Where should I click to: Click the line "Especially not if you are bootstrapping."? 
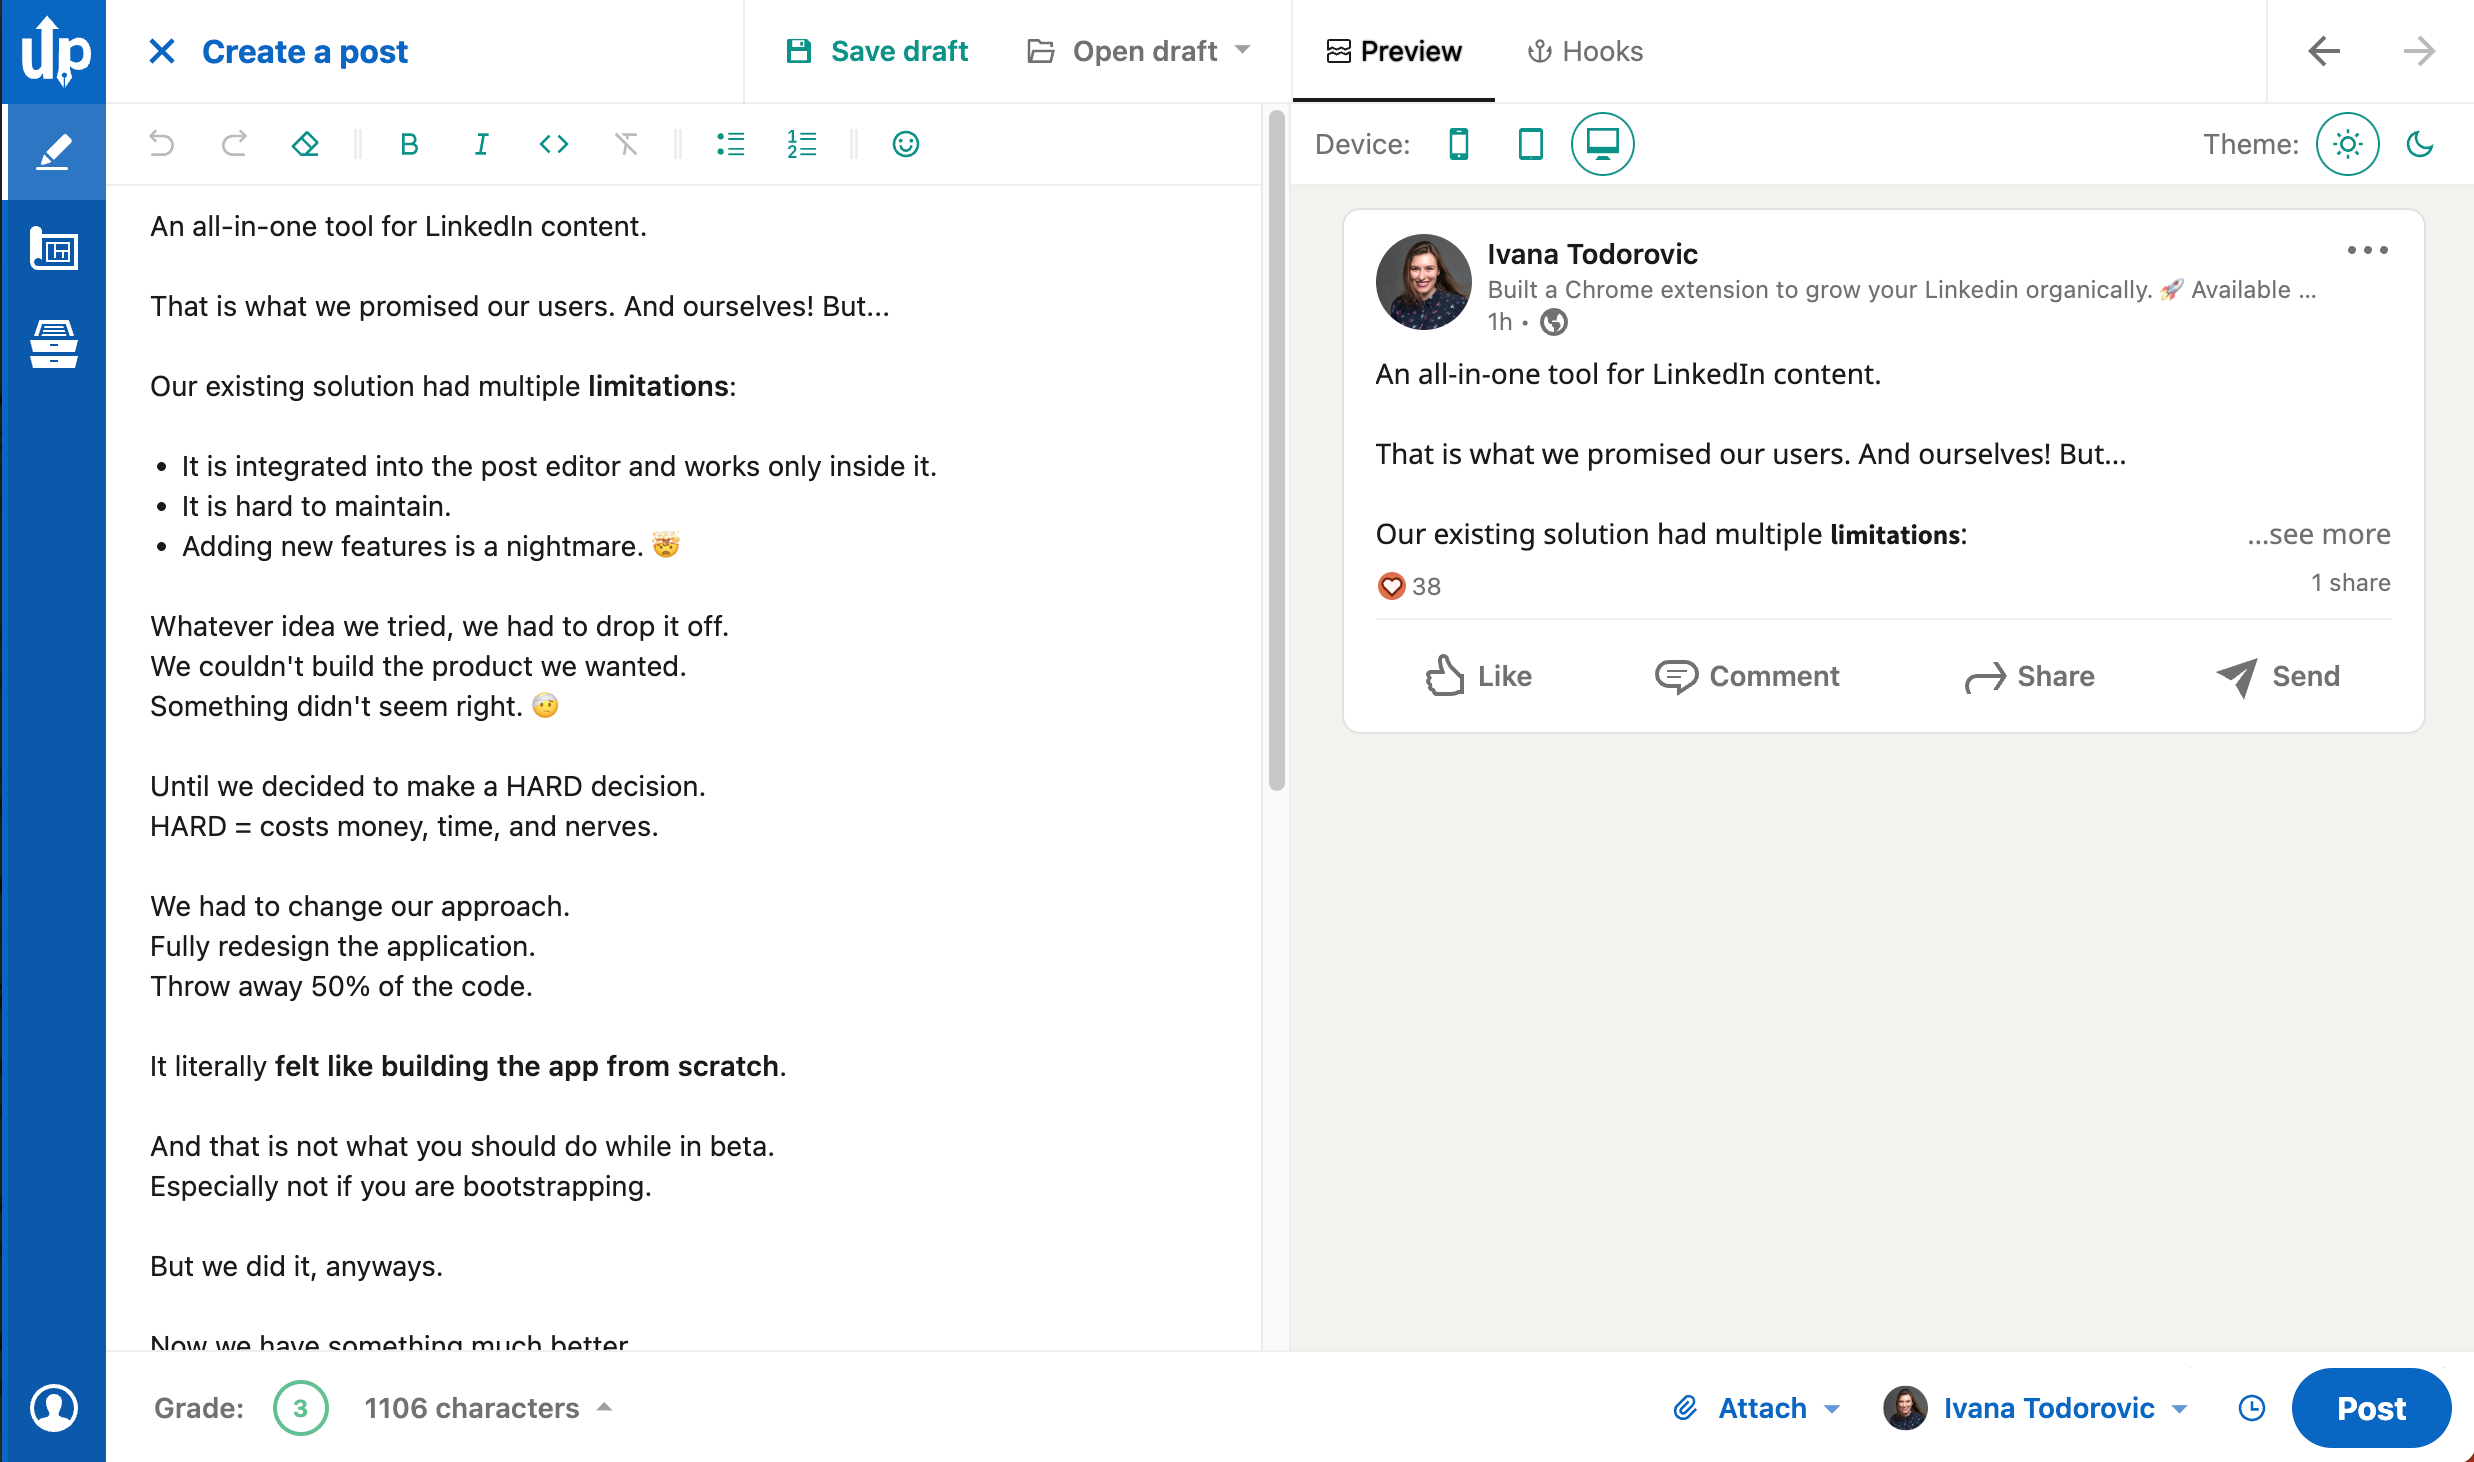pyautogui.click(x=401, y=1186)
